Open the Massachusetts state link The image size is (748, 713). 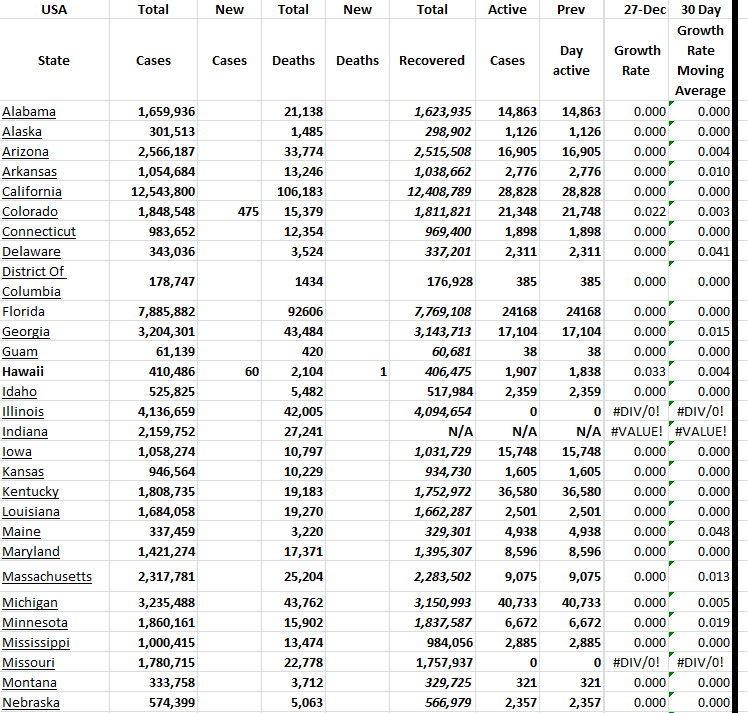pos(47,577)
